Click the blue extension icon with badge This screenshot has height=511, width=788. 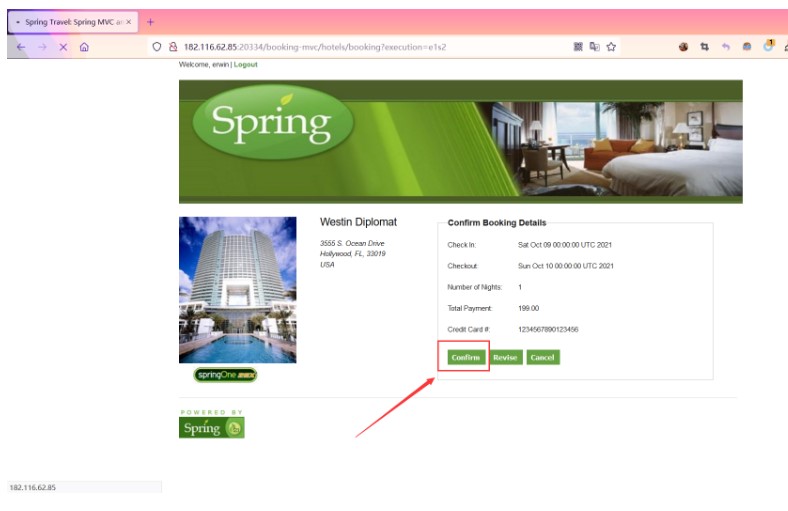(x=768, y=46)
